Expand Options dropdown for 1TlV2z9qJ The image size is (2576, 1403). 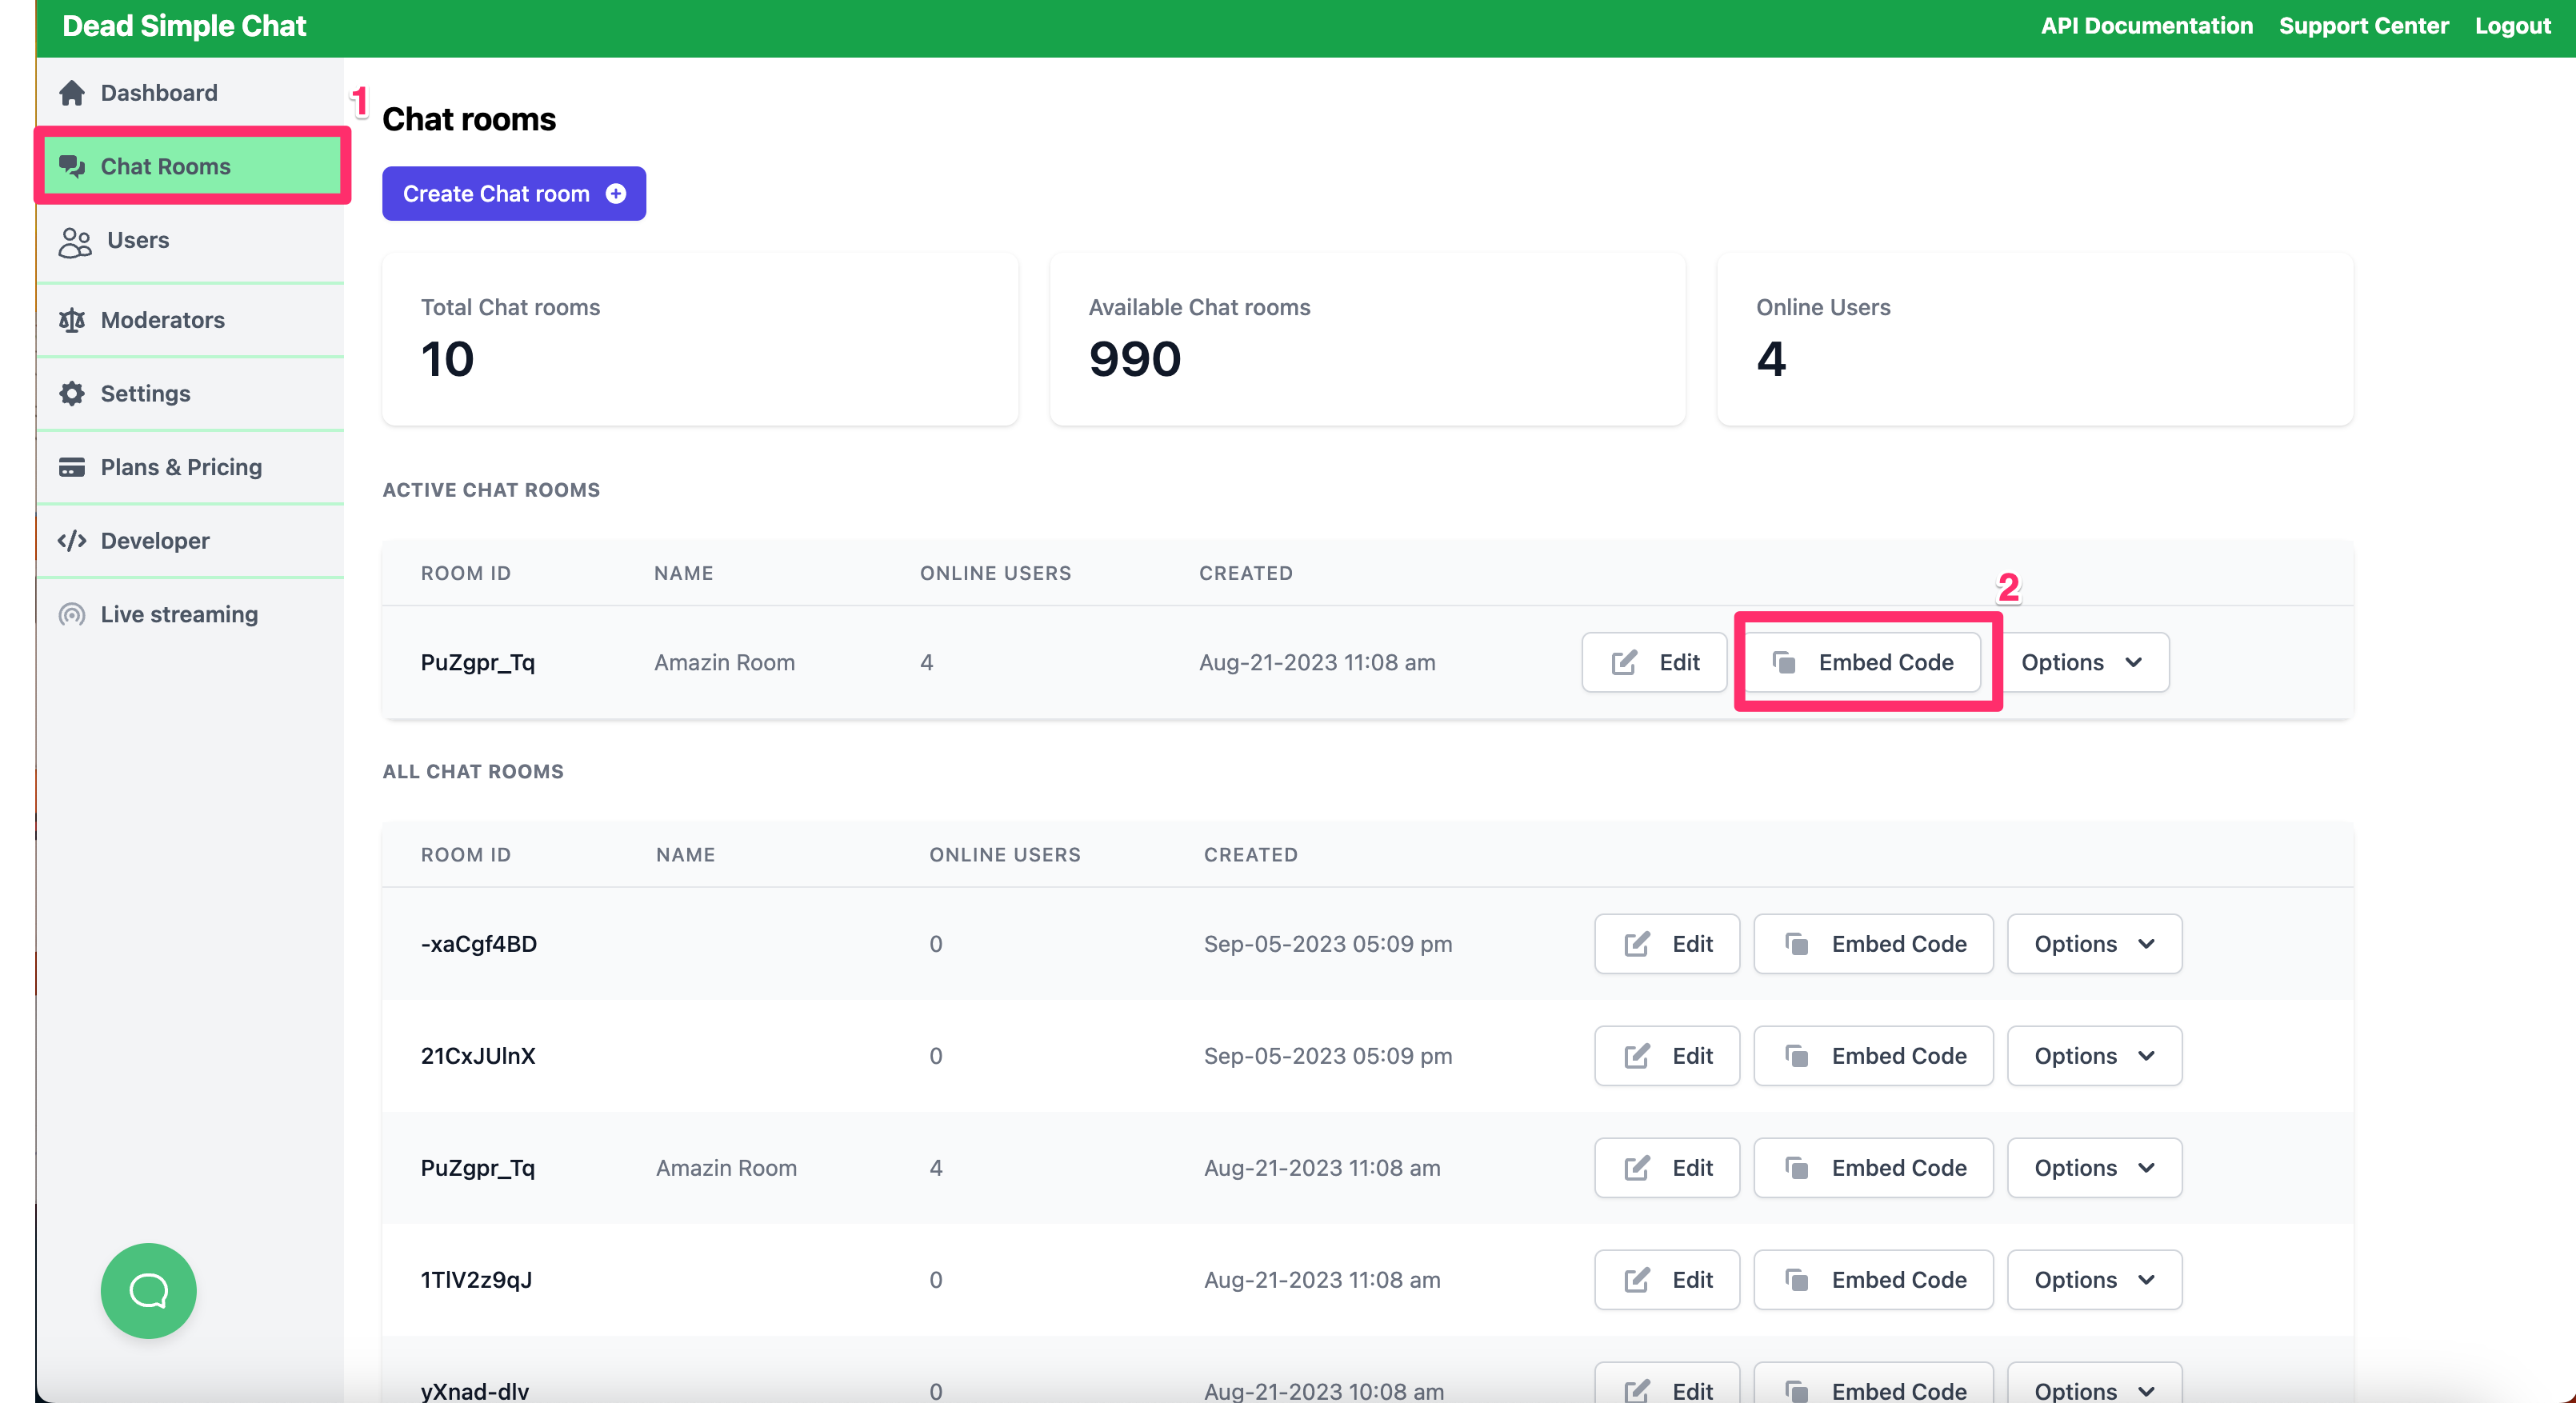coord(2094,1280)
